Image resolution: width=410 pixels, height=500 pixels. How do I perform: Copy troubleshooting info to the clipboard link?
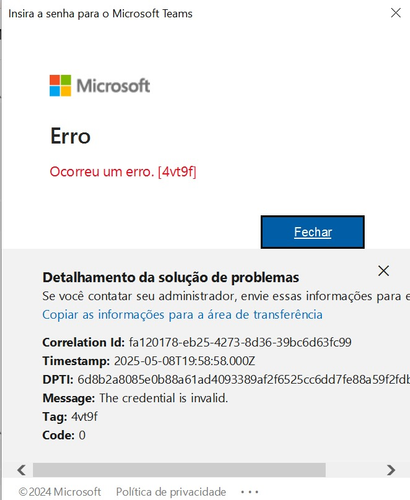point(182,315)
